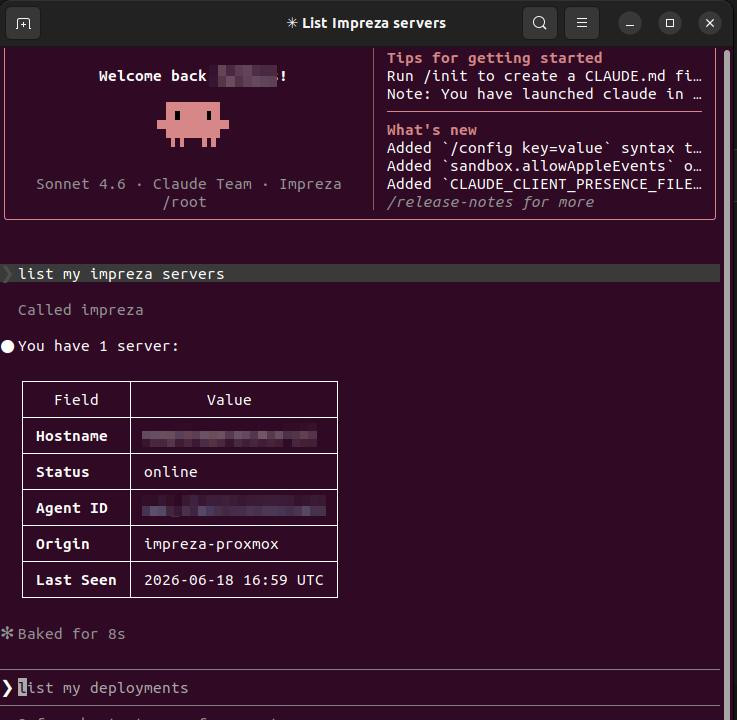Click 'You have 1 server:' response text
This screenshot has width=737, height=720.
point(98,346)
